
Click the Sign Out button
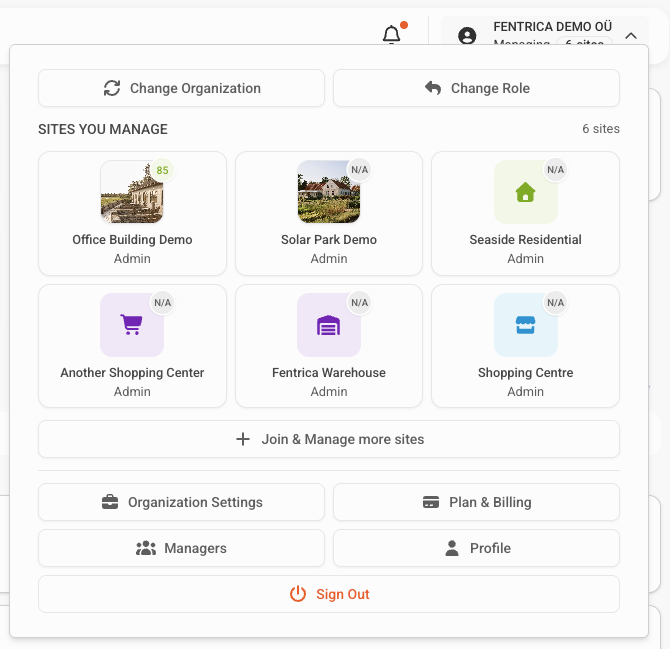[329, 594]
